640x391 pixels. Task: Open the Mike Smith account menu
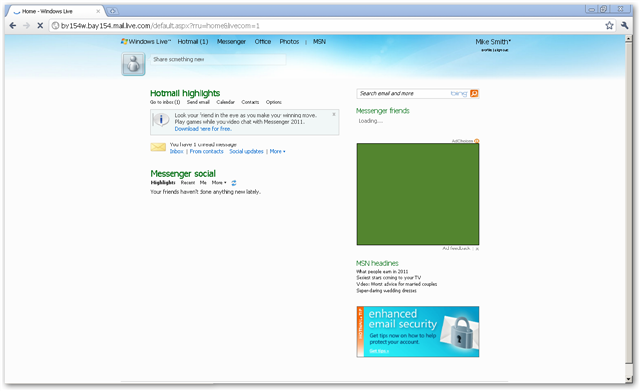493,42
